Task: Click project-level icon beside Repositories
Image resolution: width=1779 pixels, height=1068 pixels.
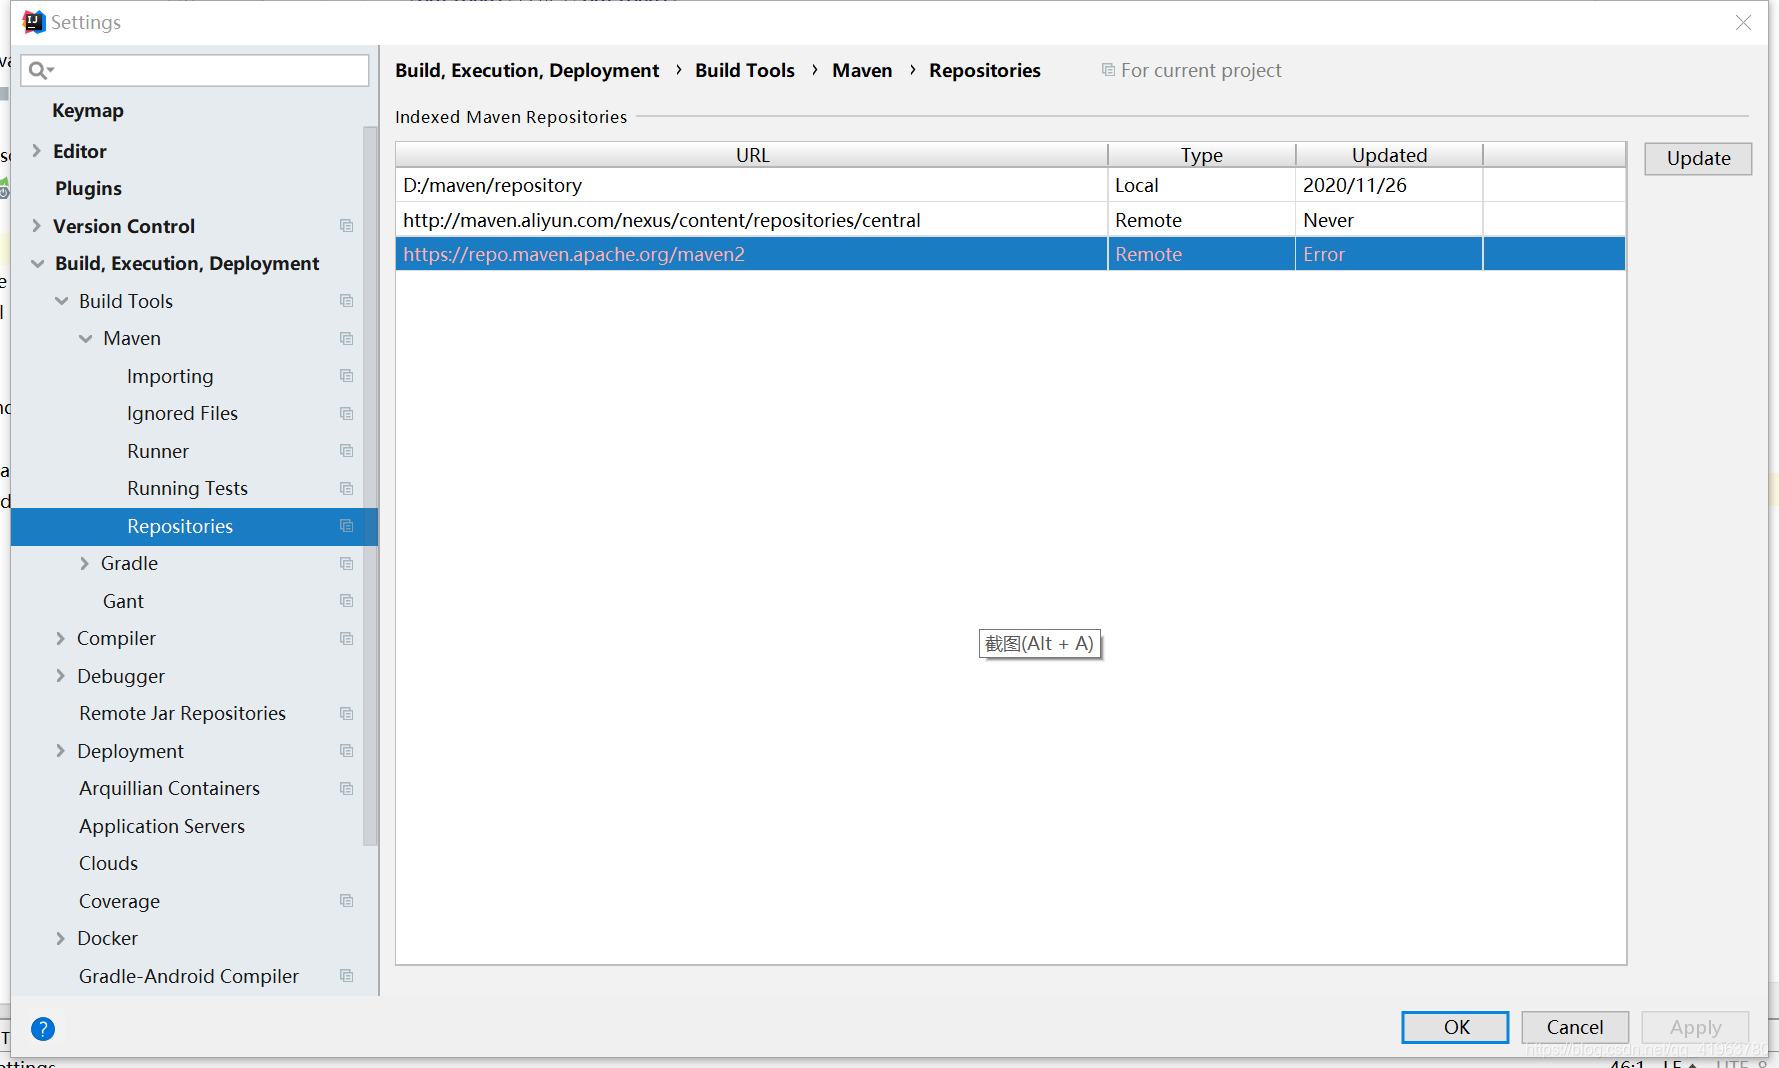Action: pyautogui.click(x=347, y=526)
